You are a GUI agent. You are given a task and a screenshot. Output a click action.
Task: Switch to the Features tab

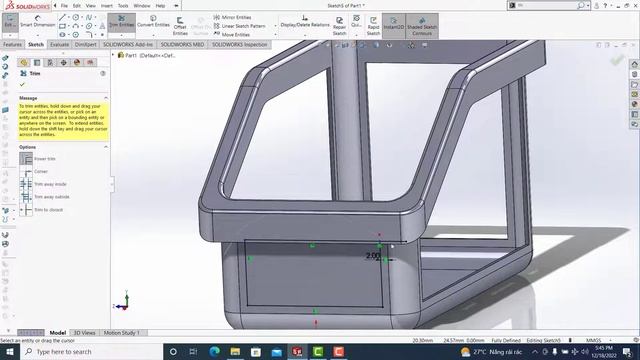point(12,44)
